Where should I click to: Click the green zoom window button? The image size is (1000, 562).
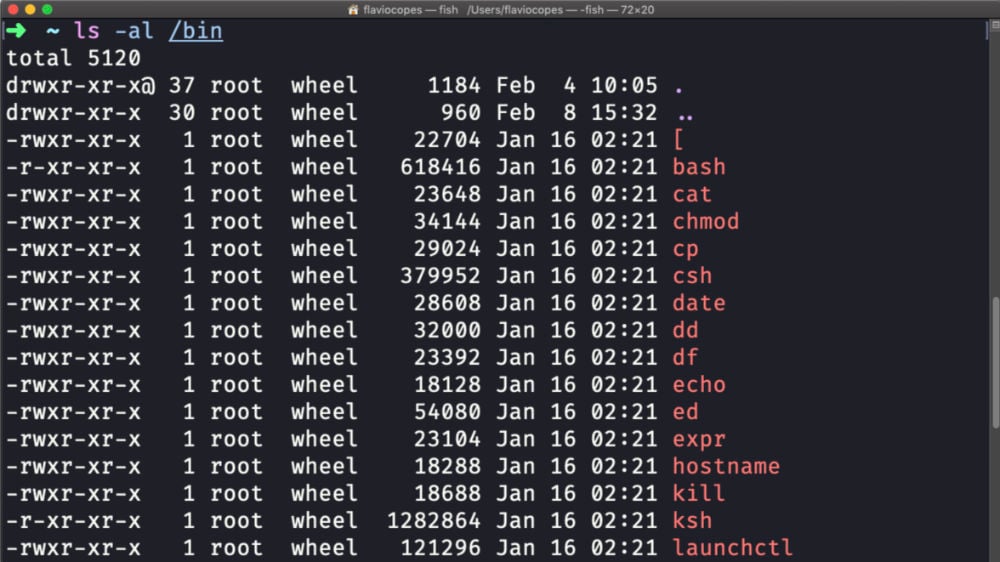click(x=47, y=10)
